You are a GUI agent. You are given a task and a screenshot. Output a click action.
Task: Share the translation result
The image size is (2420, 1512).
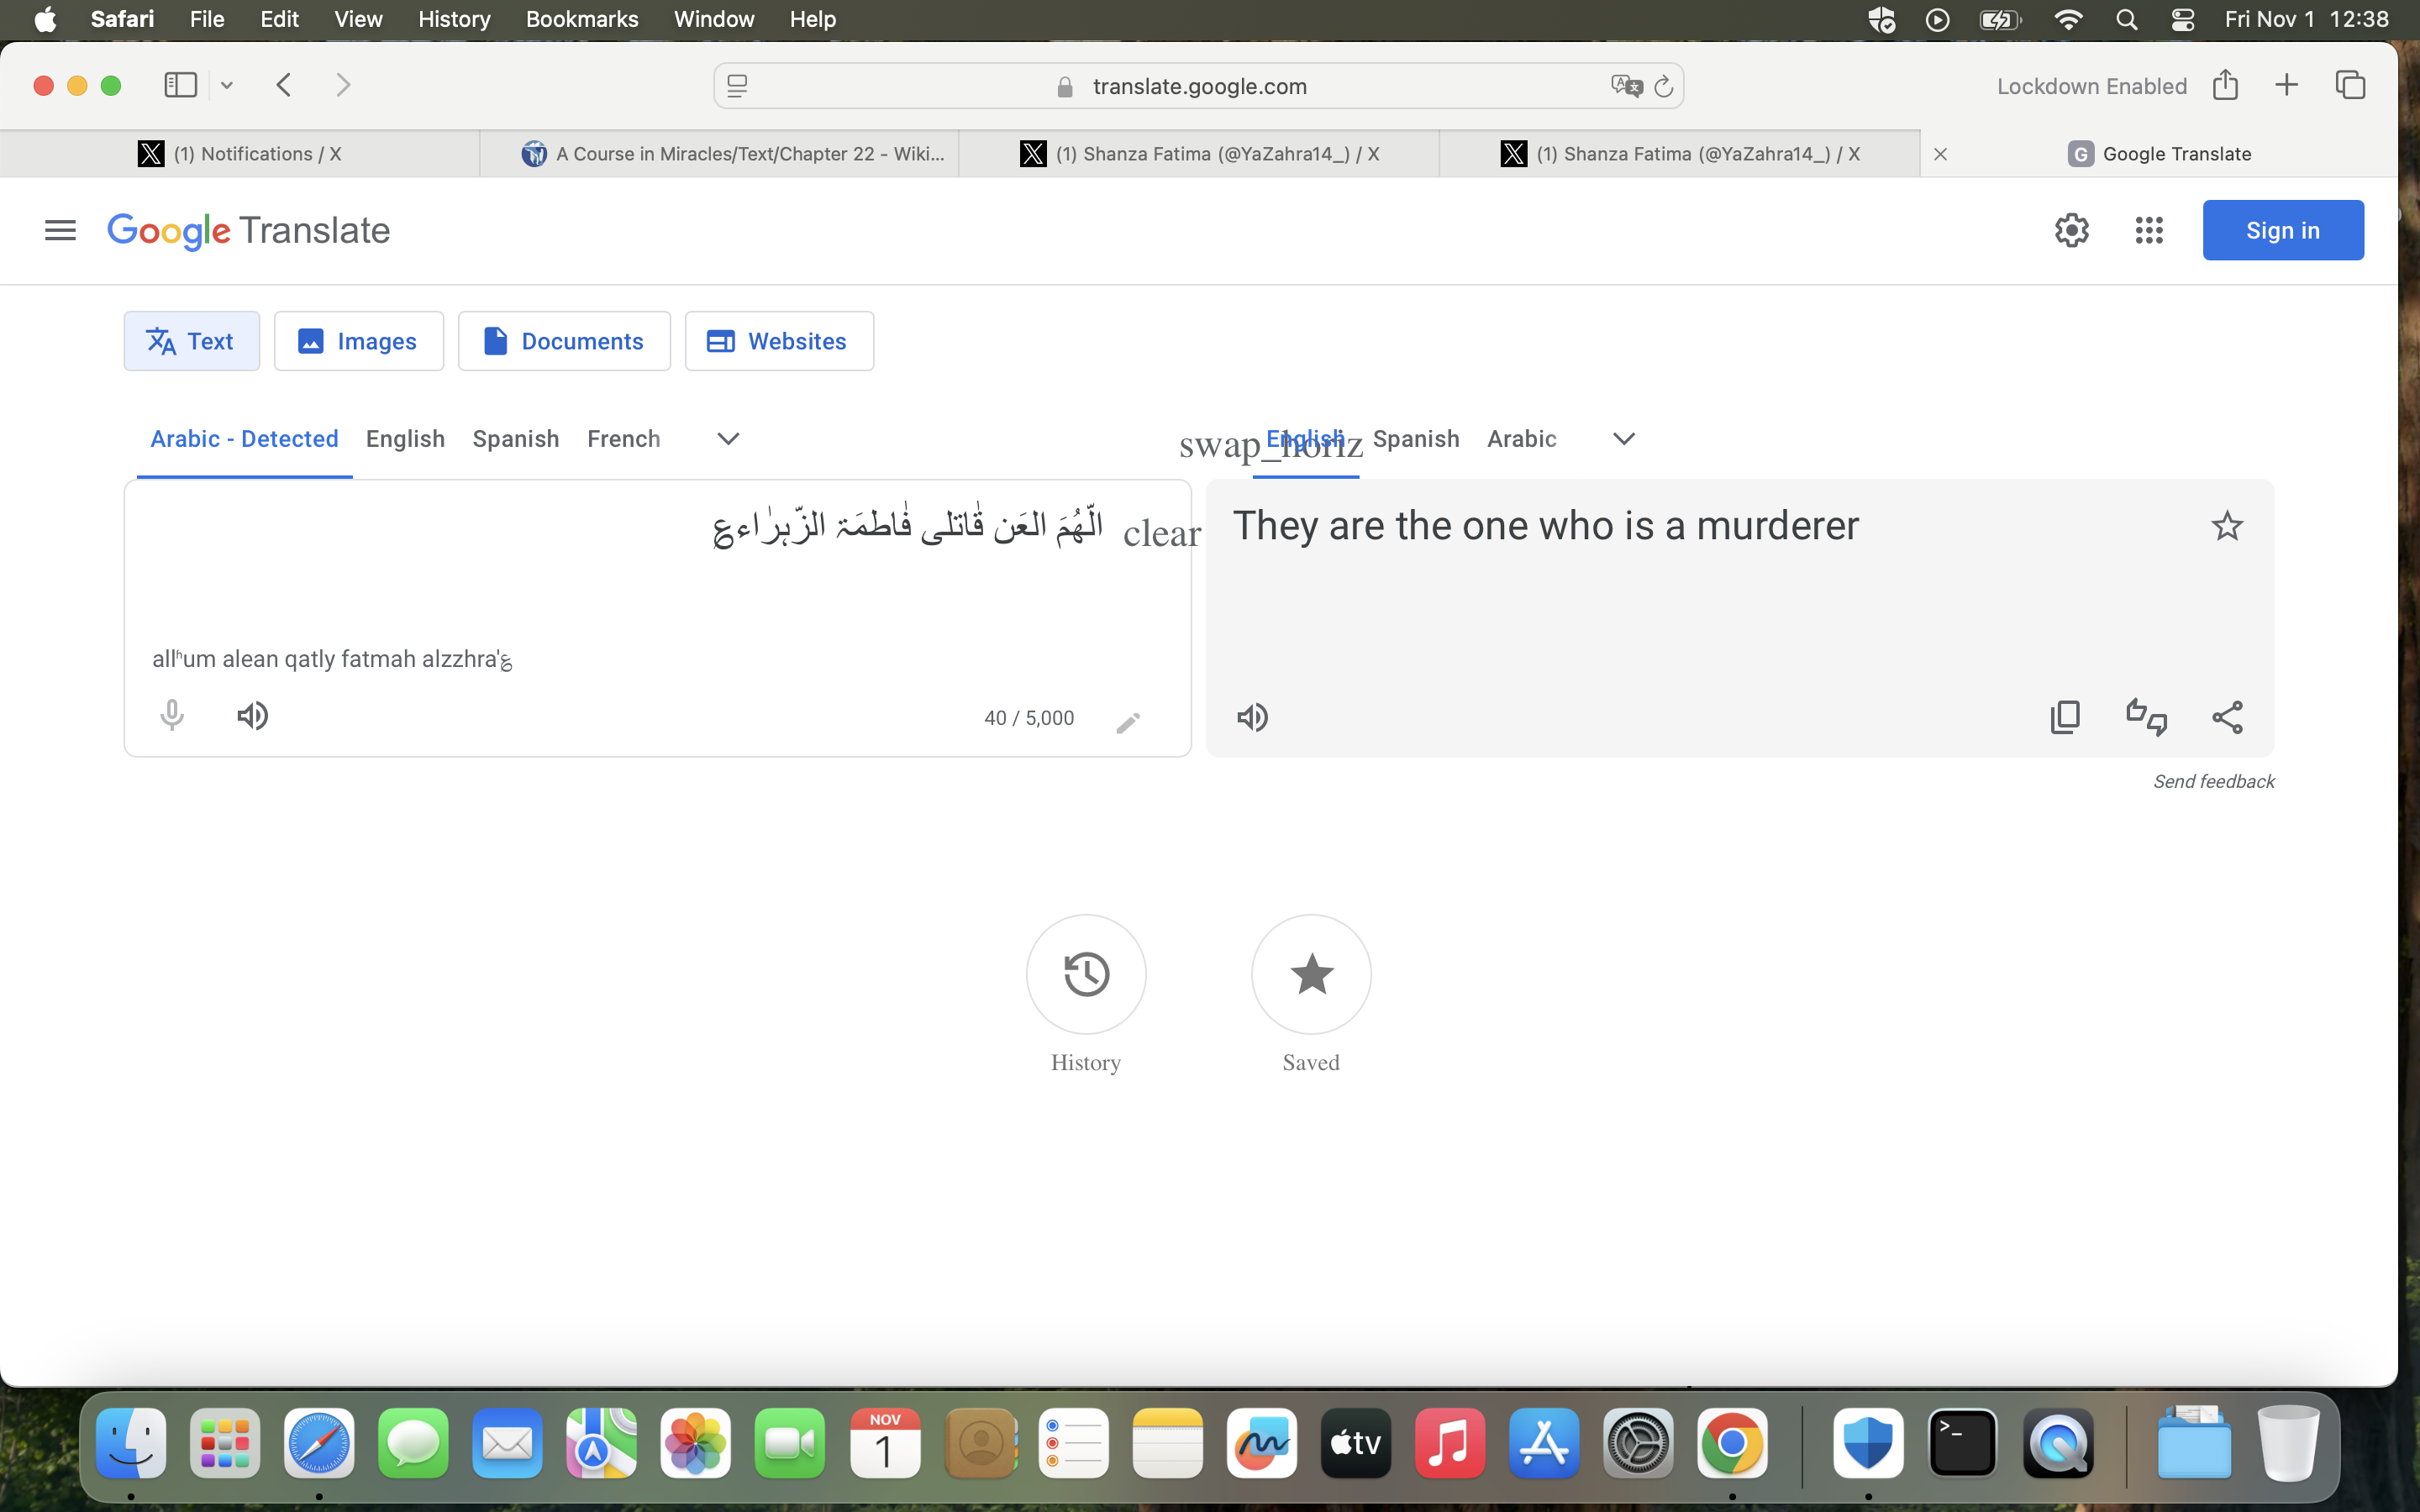2227,717
